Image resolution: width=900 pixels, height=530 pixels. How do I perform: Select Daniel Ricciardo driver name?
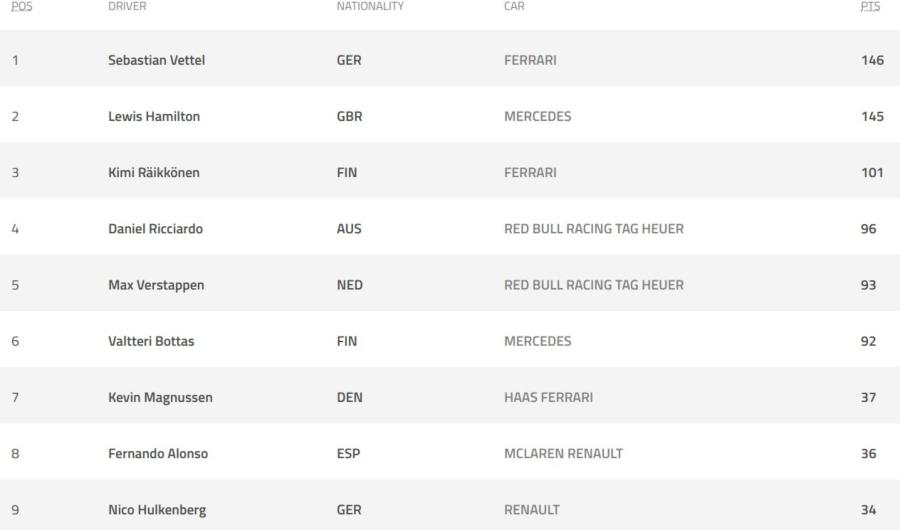156,229
